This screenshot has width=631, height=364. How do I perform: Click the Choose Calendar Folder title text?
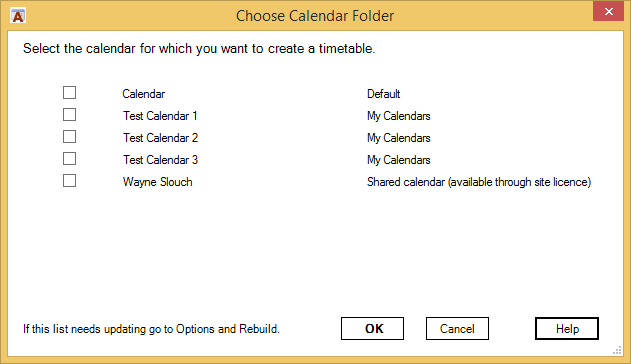315,16
